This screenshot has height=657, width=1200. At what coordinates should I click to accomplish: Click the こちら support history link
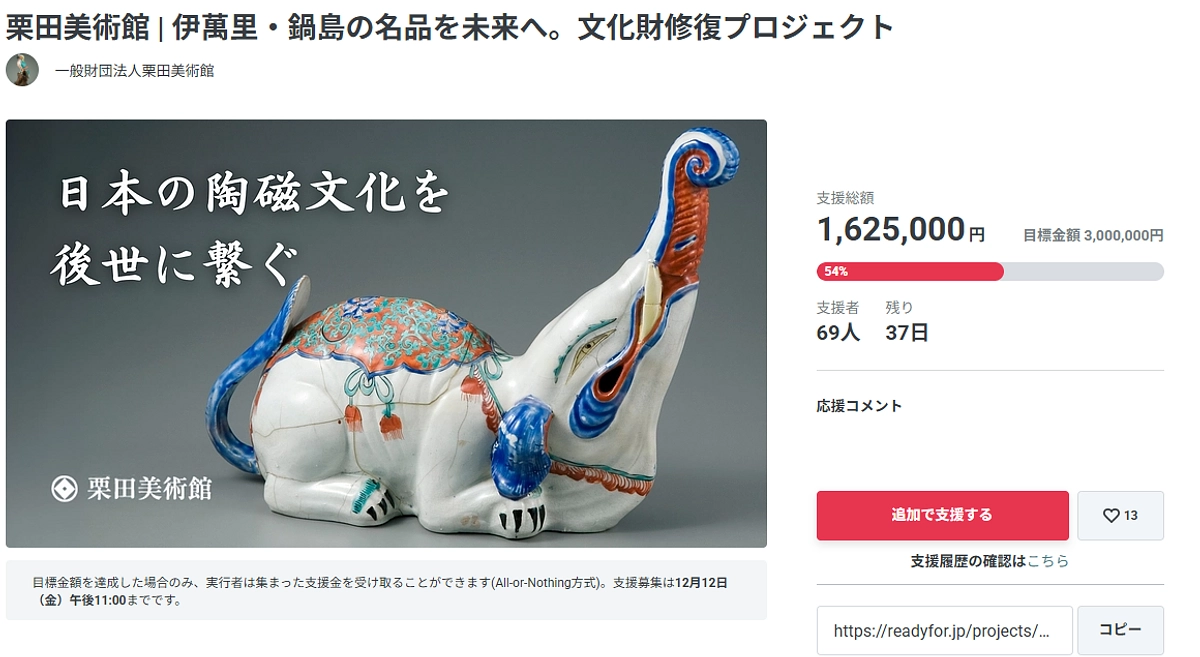click(1048, 561)
